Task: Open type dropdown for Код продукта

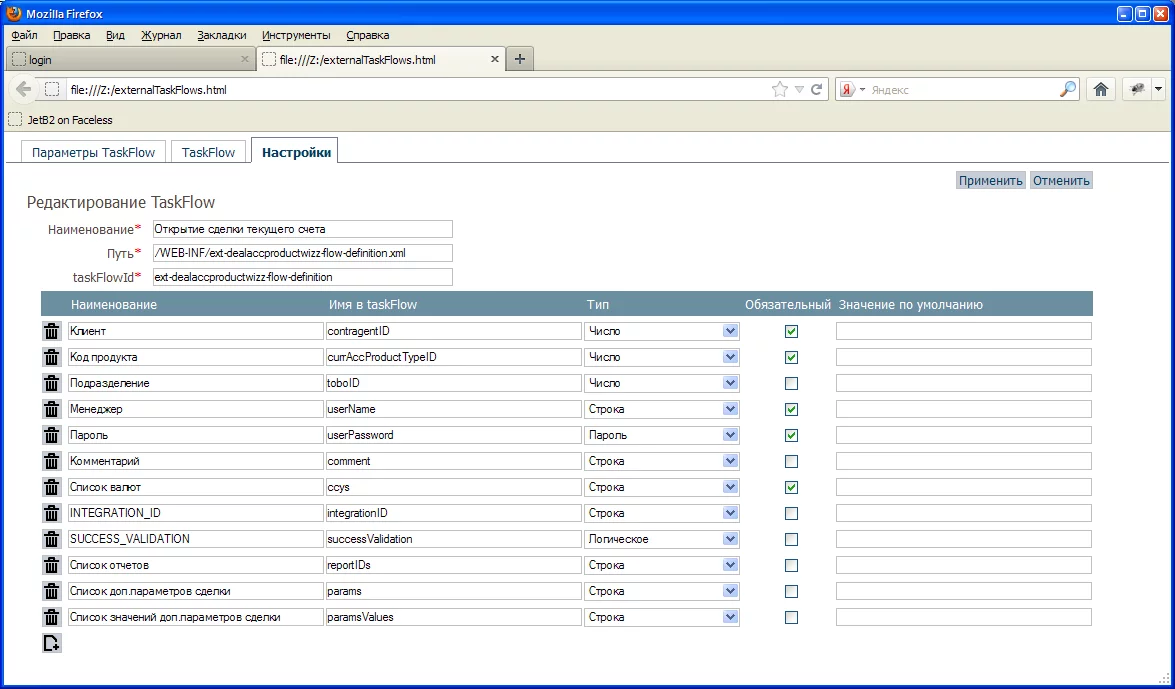Action: coord(730,357)
